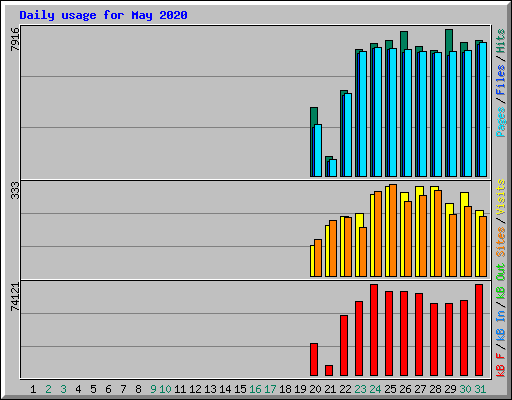Click green day label 16 on the x-axis
The image size is (512, 400).
255,389
